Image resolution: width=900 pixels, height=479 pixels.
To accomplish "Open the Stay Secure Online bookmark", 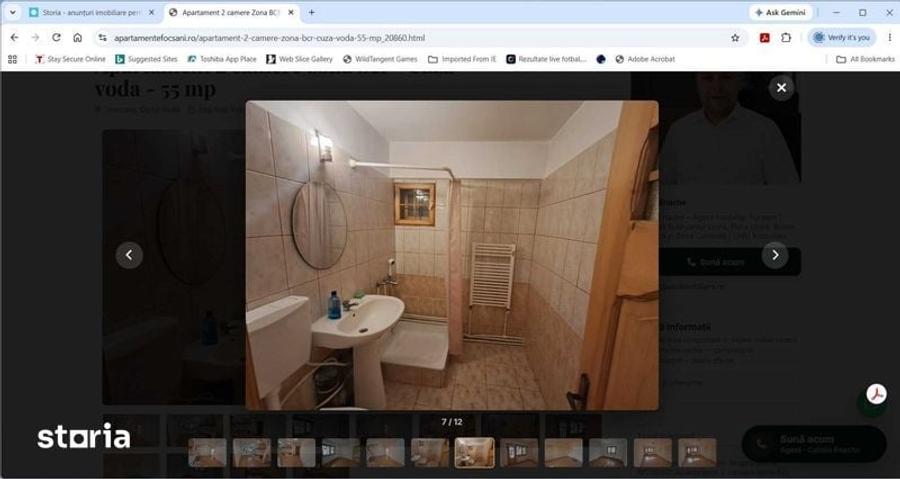I will click(71, 59).
